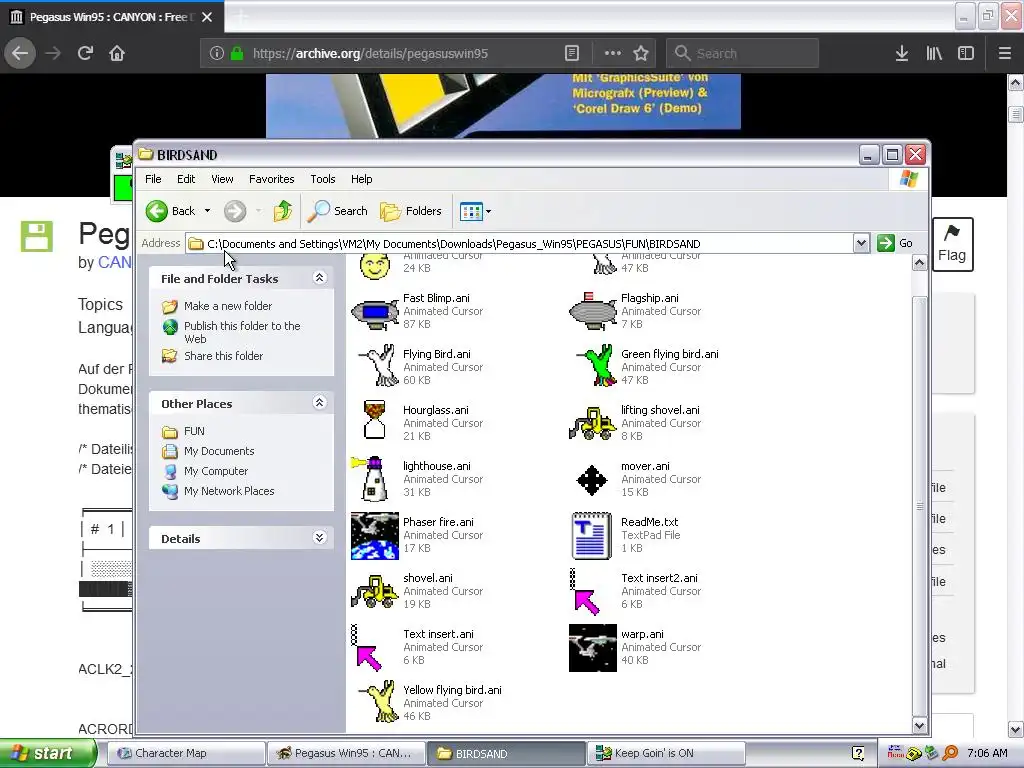The height and width of the screenshot is (768, 1024).
Task: Expand the Details panel
Action: coord(319,538)
